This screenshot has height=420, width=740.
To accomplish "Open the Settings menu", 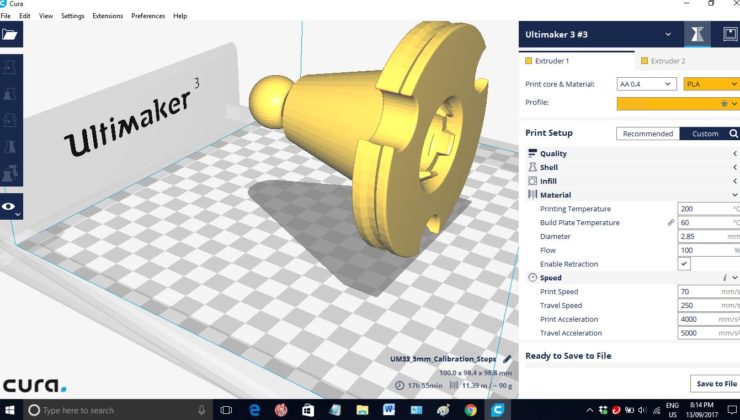I will (x=73, y=16).
